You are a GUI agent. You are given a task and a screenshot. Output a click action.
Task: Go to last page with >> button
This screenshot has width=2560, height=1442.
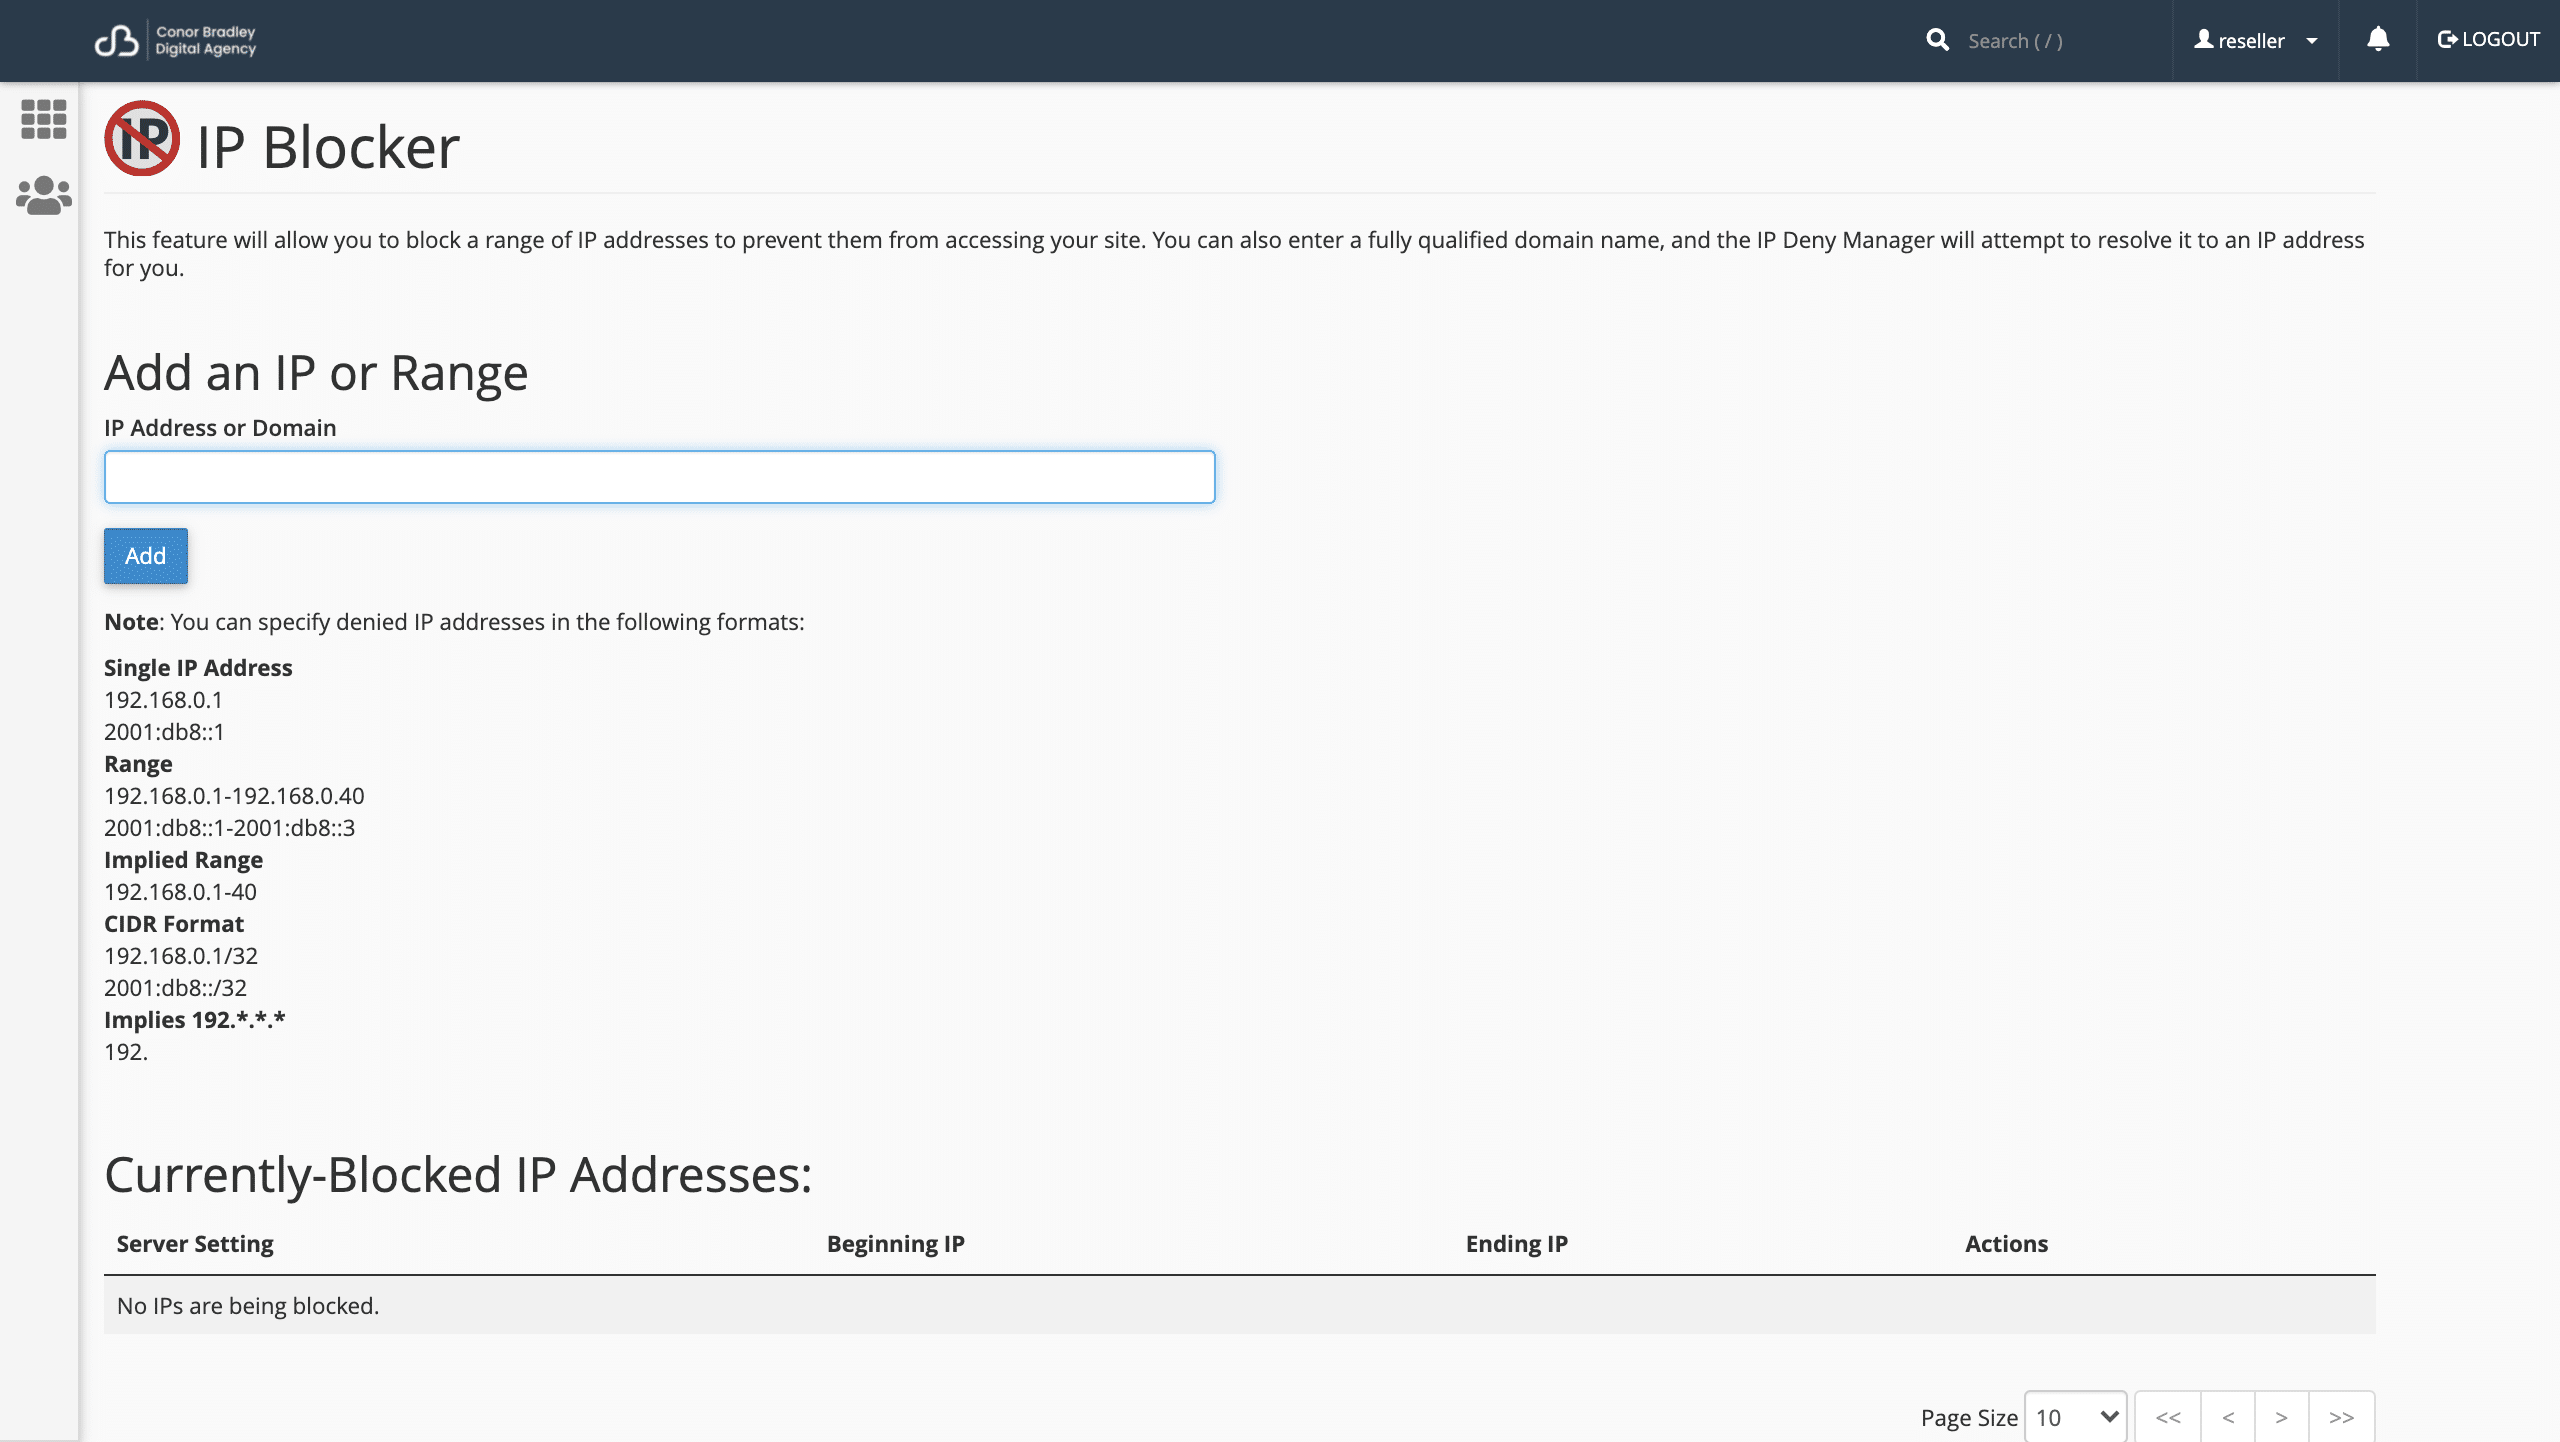tap(2342, 1417)
